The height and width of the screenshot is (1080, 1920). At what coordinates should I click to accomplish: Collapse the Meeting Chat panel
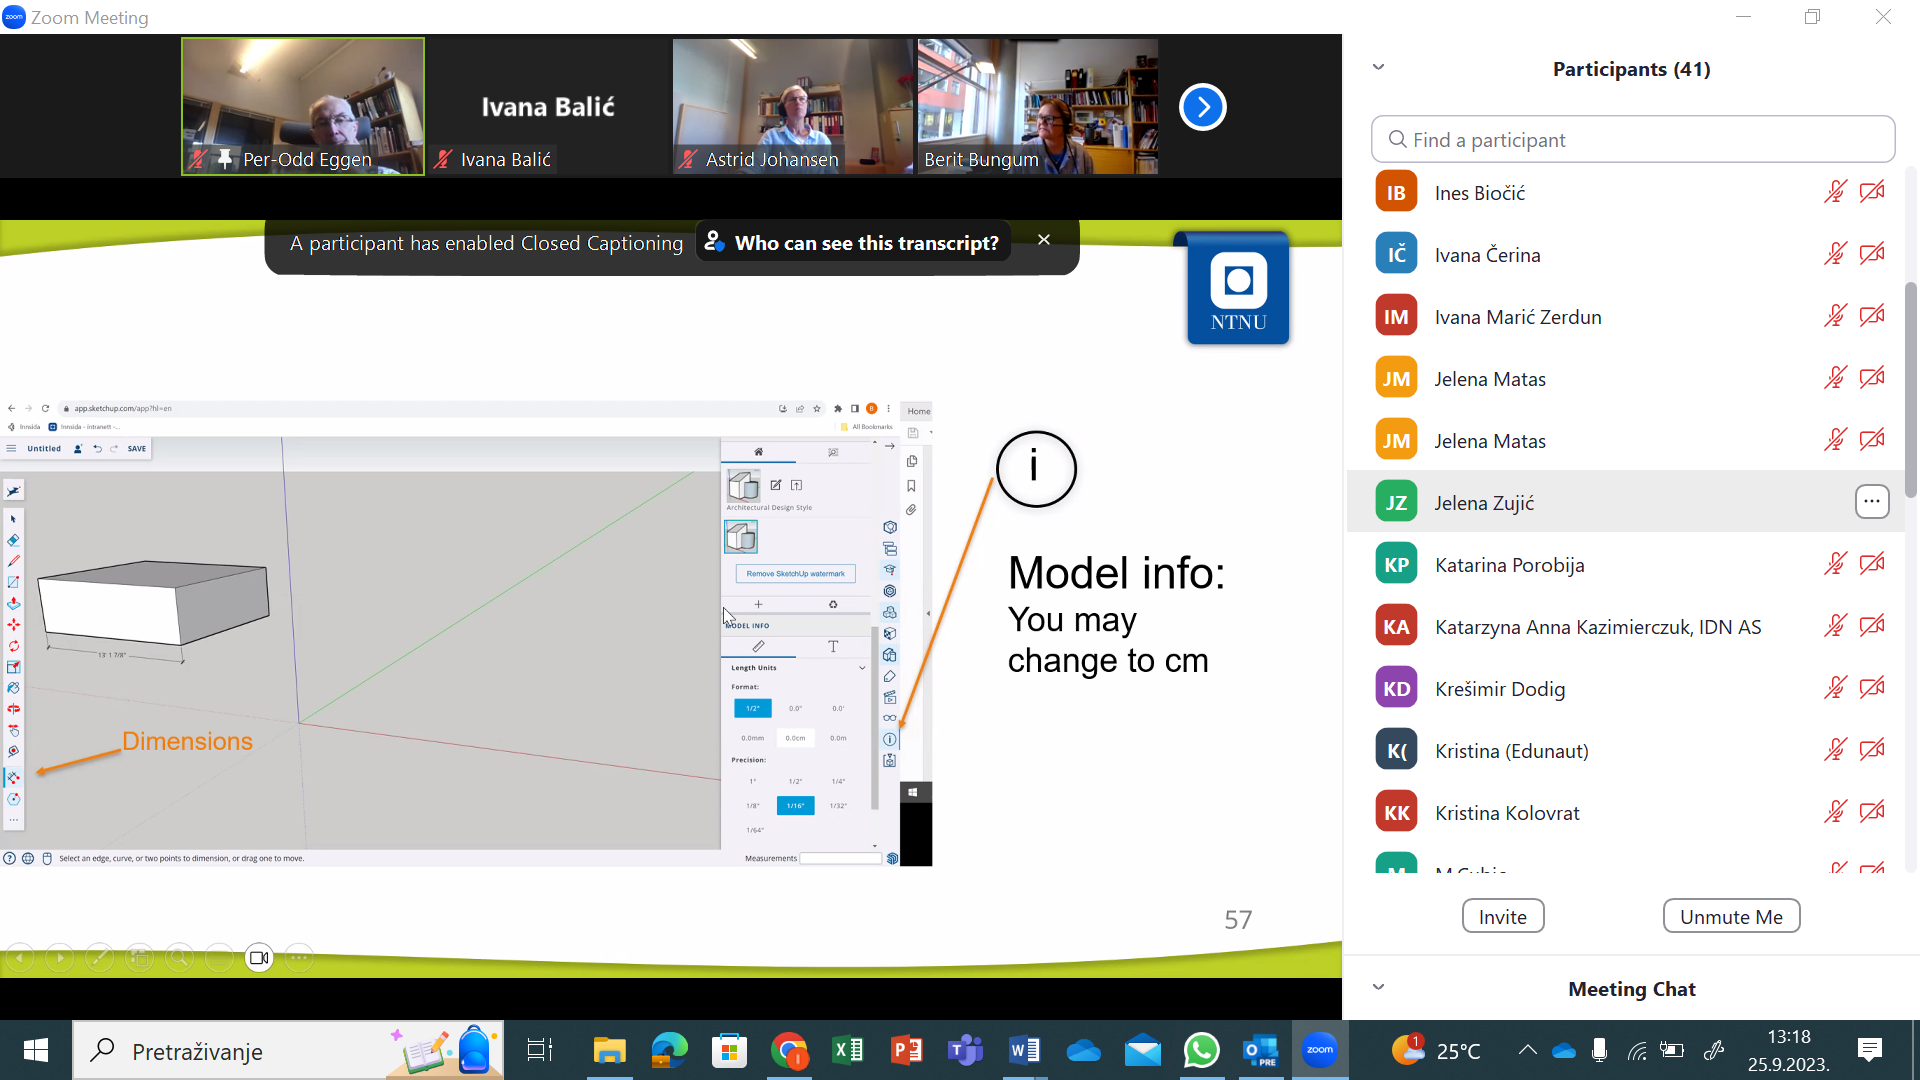point(1378,987)
